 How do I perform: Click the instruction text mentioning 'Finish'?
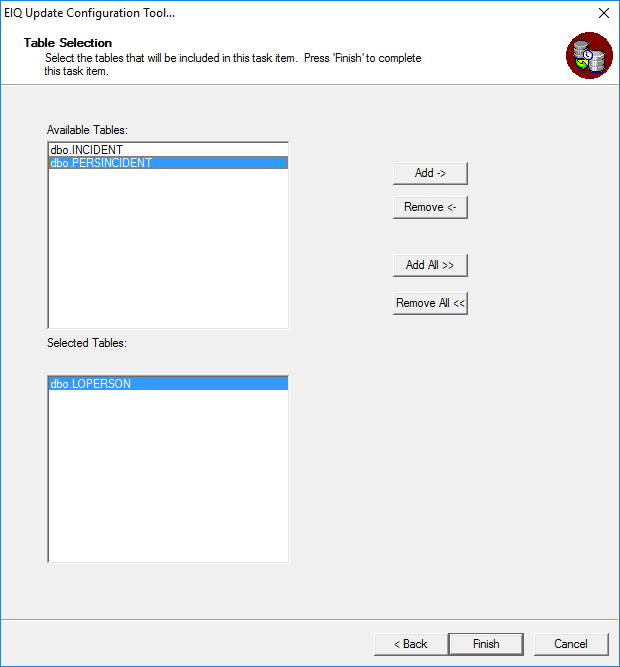click(x=233, y=64)
